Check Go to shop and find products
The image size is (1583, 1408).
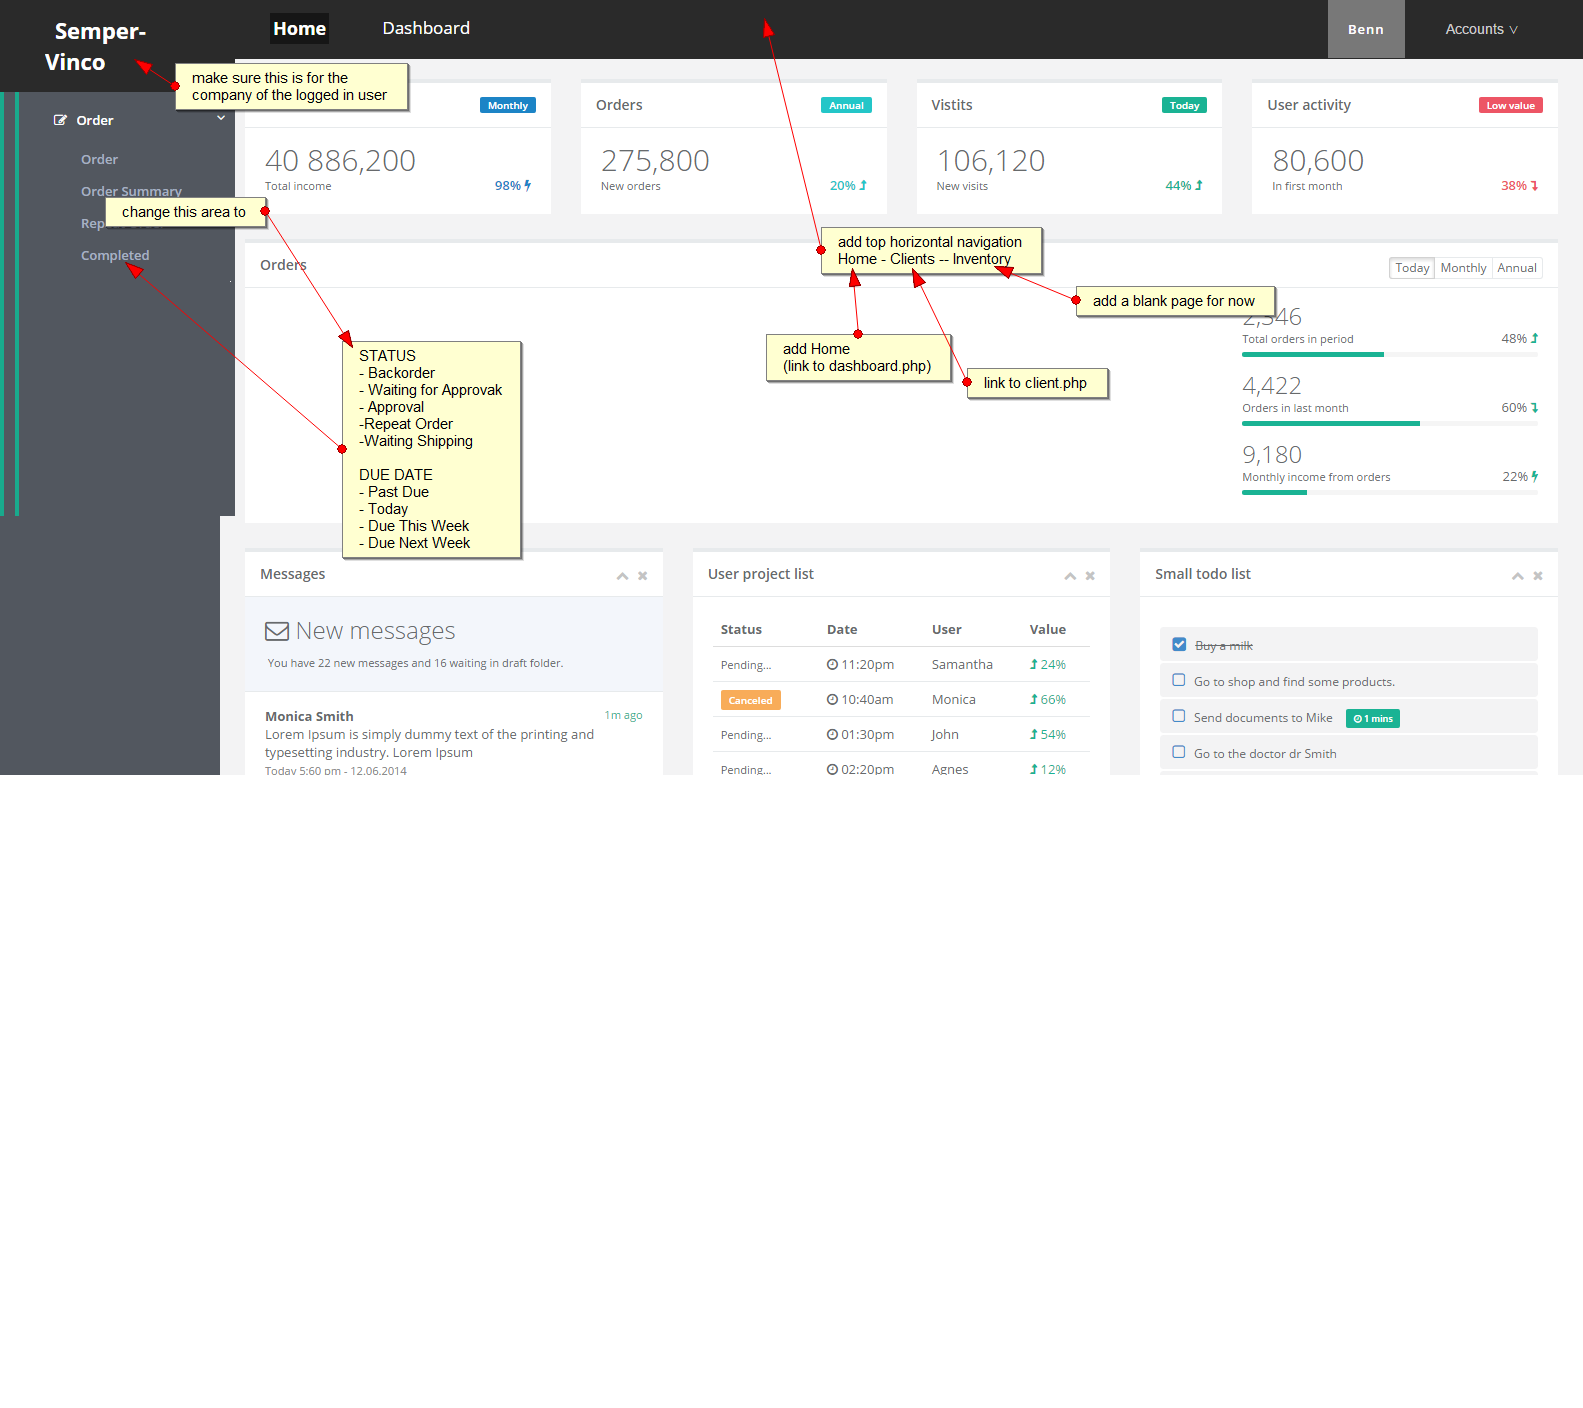(x=1179, y=680)
